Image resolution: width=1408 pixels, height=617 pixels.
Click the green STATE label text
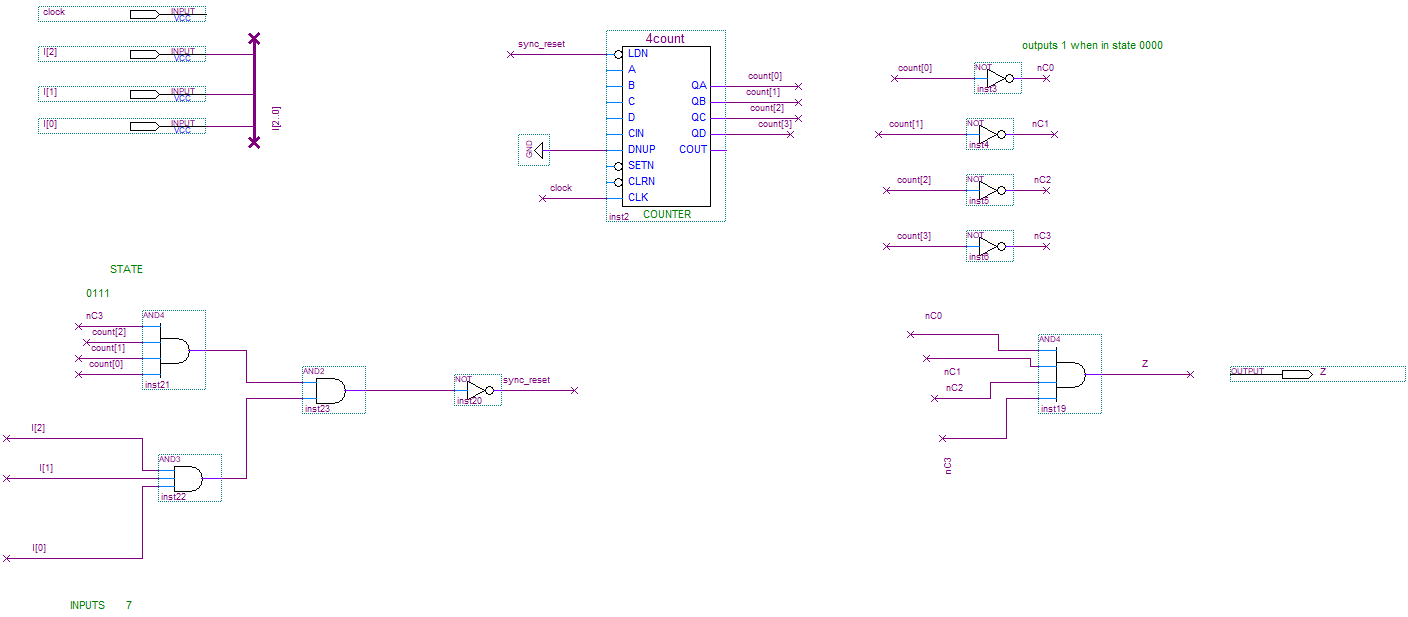tap(127, 268)
